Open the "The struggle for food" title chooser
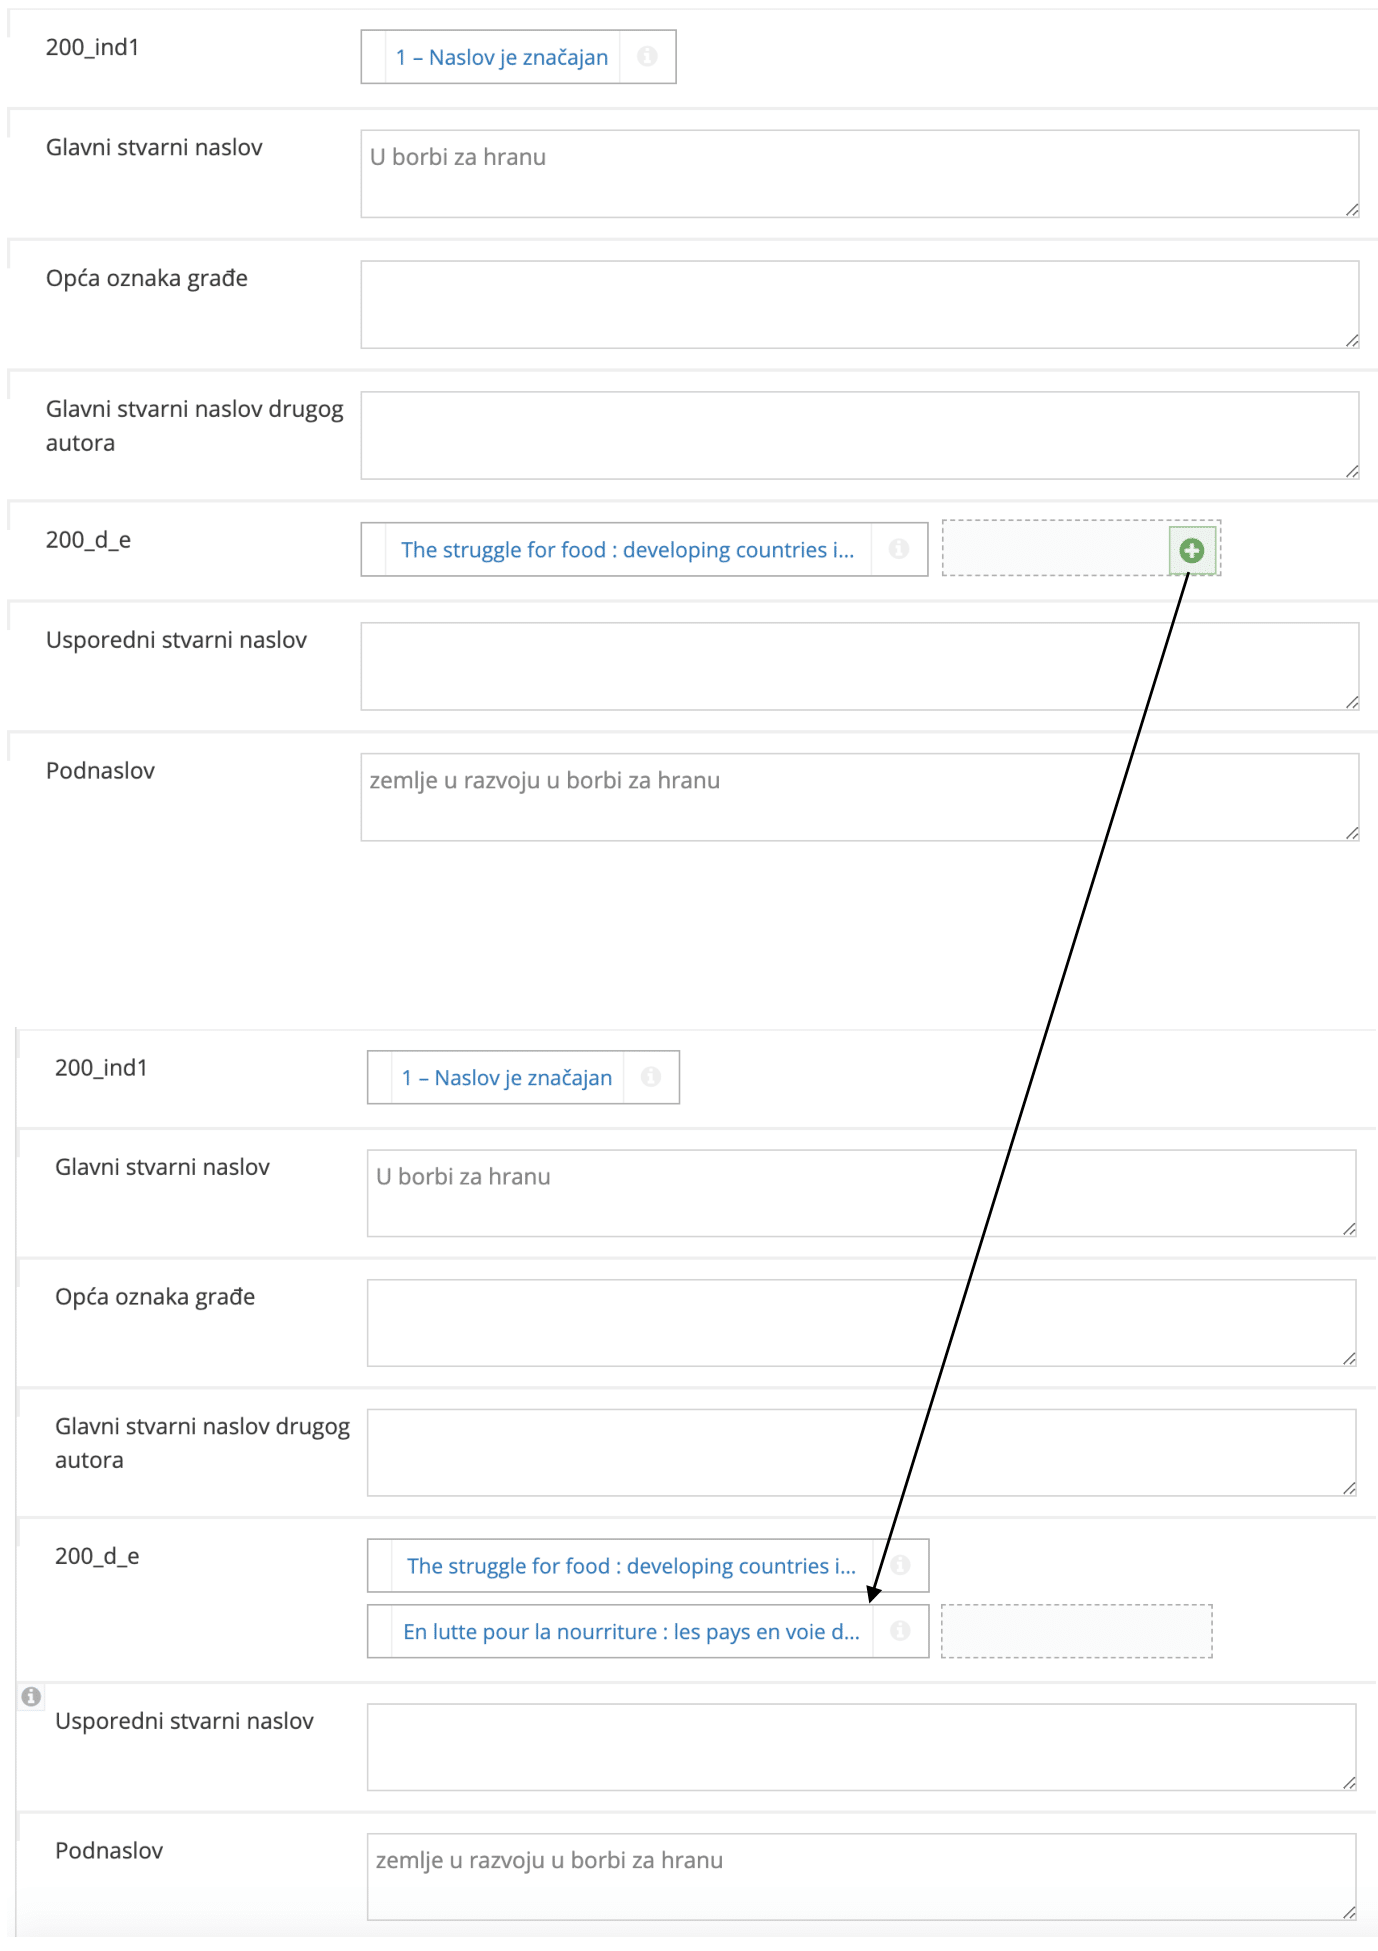1378x1951 pixels. coord(628,549)
